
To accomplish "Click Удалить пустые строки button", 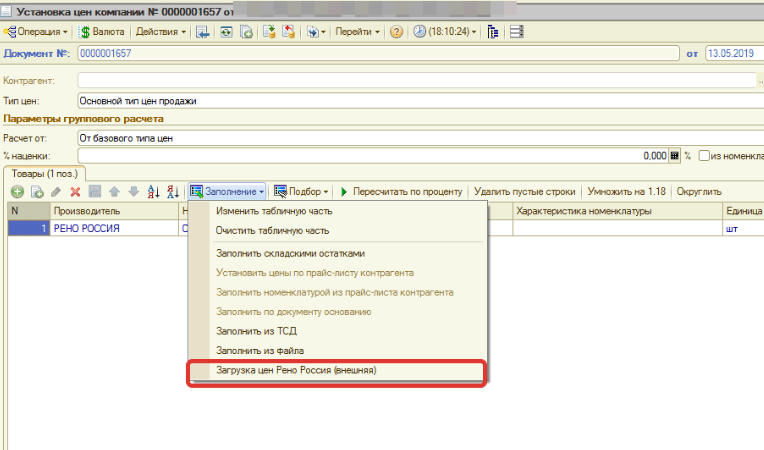I will [x=525, y=191].
